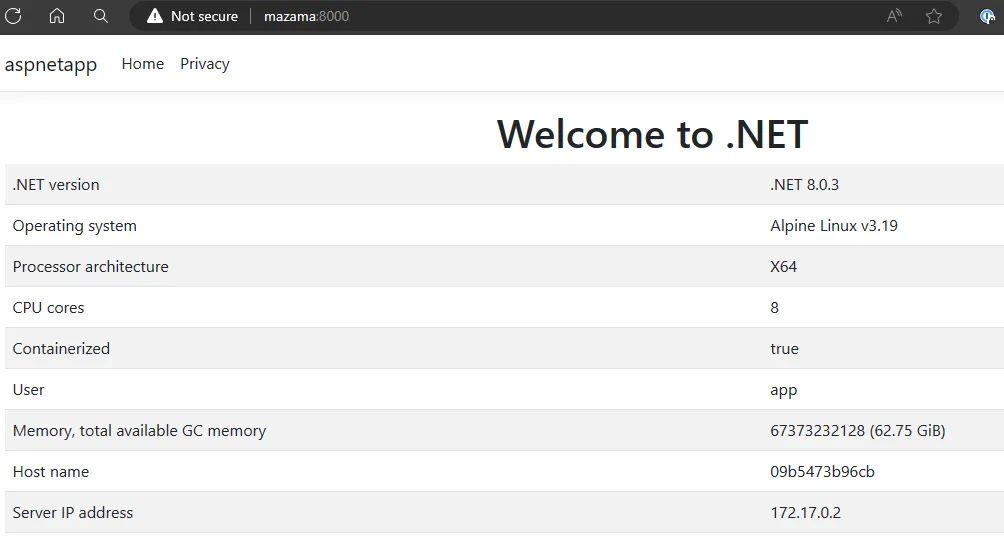Click the Welcome to .NET heading
The height and width of the screenshot is (542, 1004).
652,135
